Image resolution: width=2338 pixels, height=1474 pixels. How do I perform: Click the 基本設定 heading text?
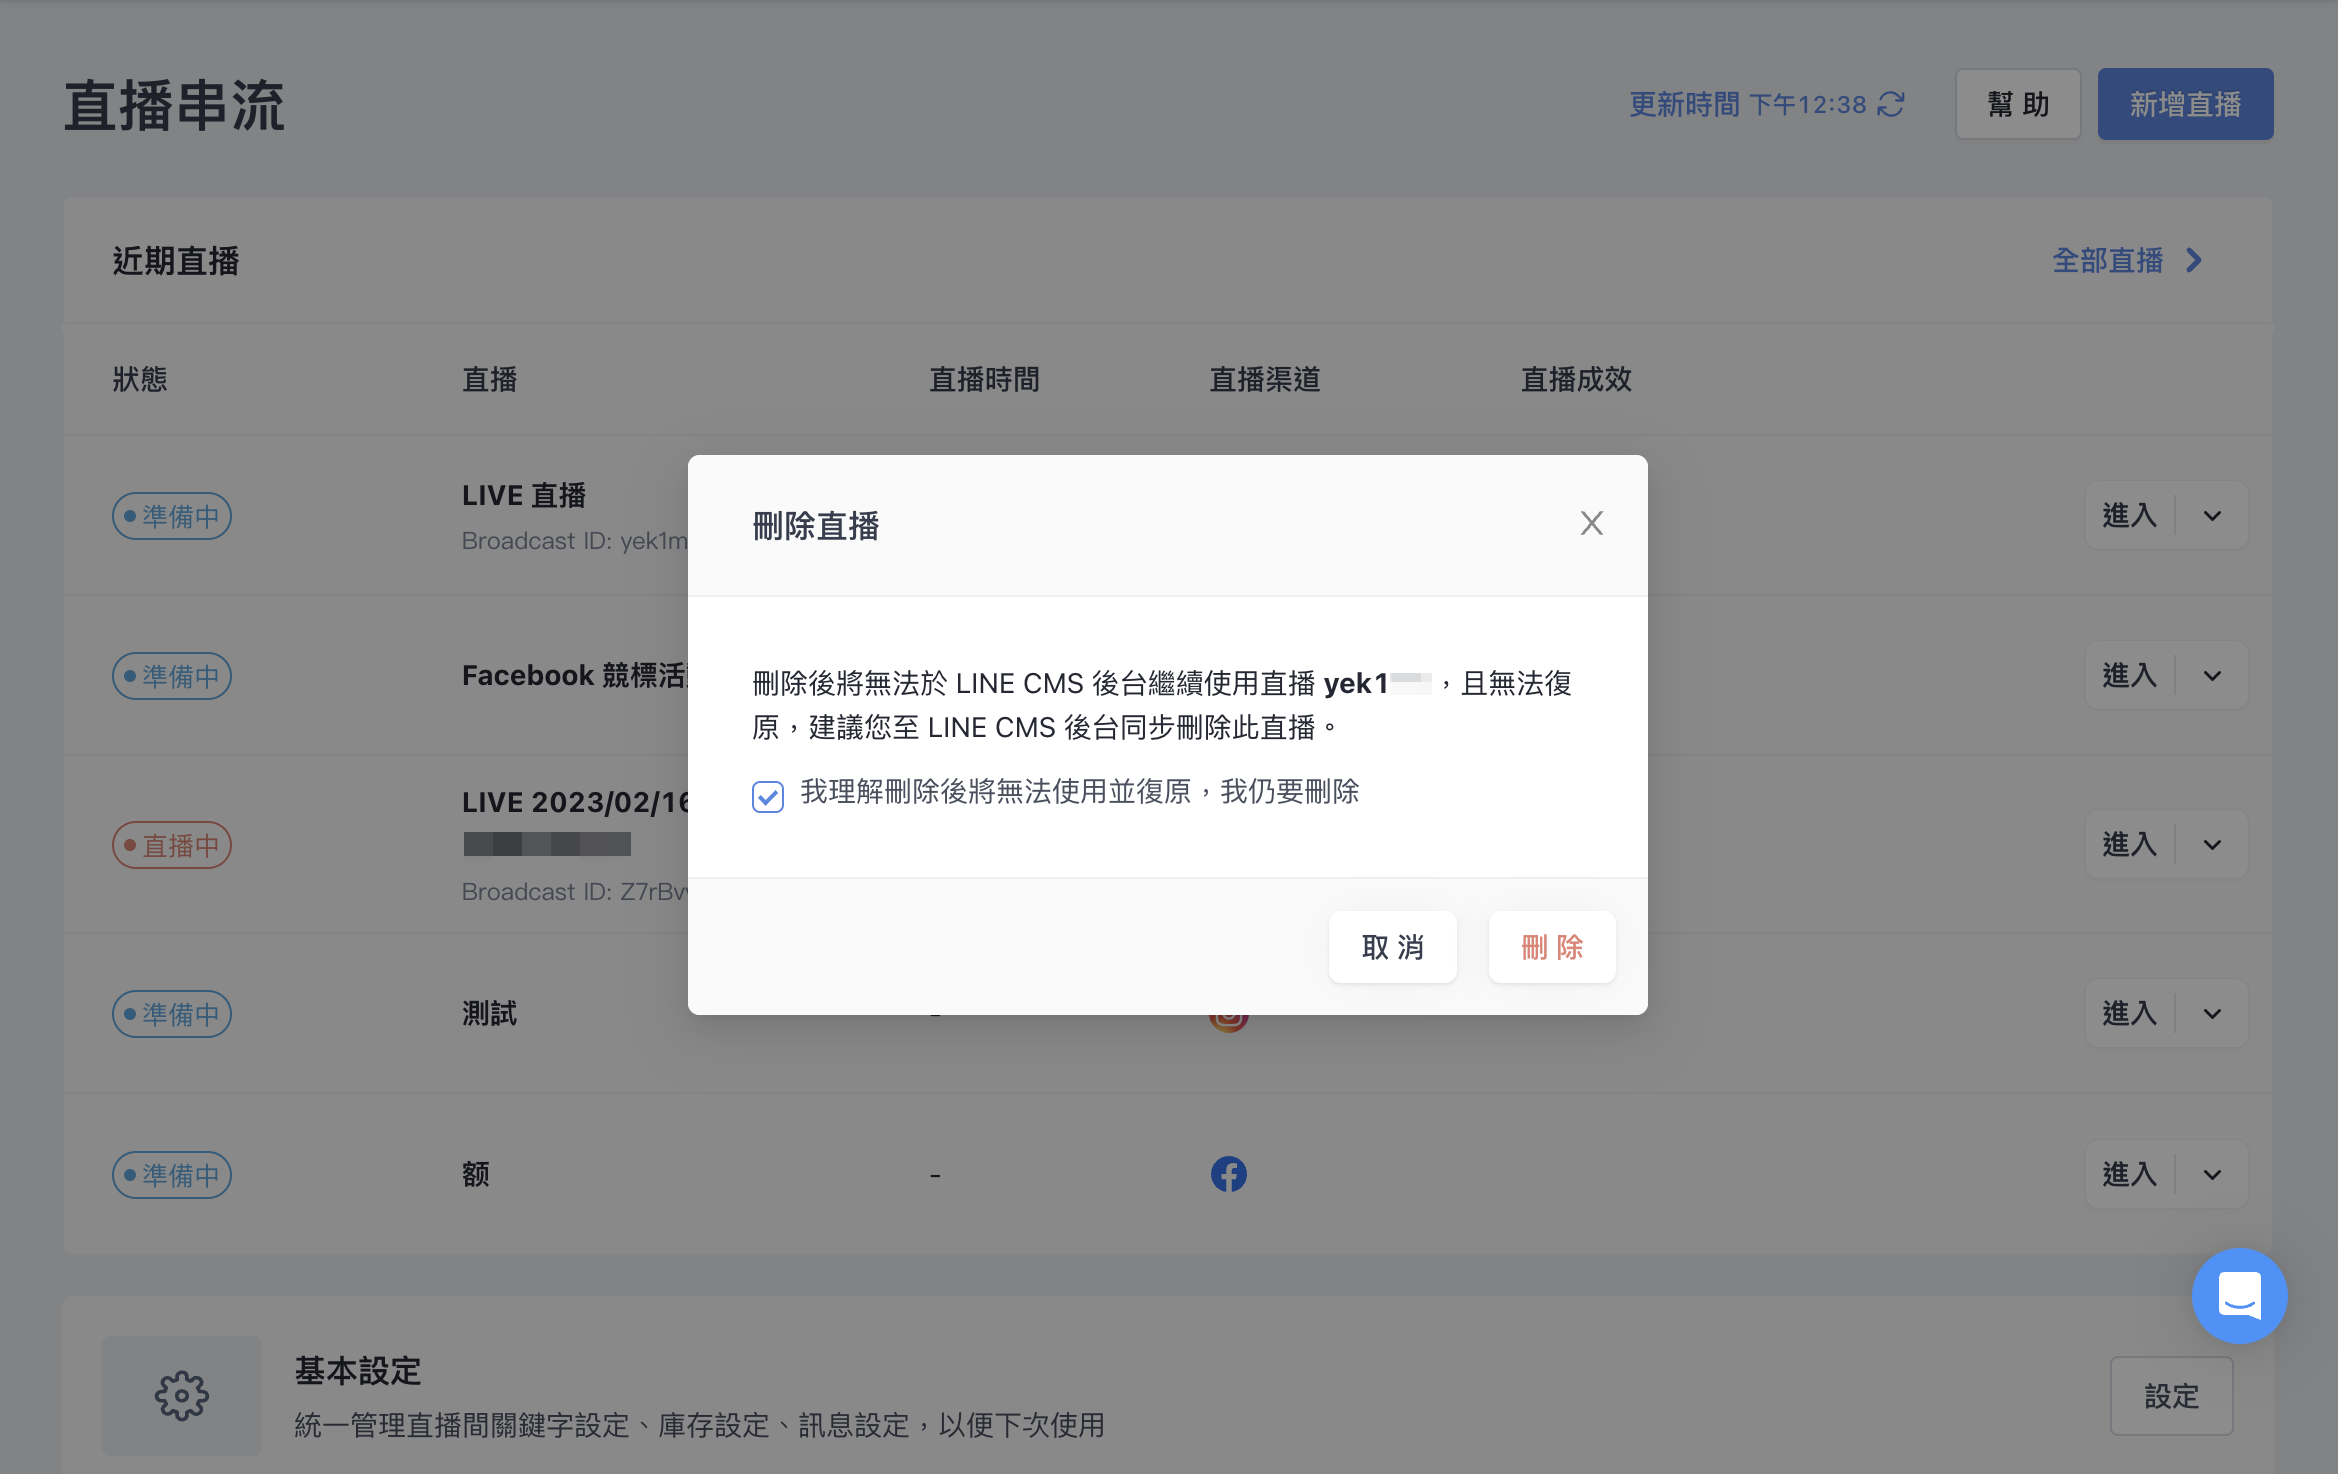click(358, 1371)
